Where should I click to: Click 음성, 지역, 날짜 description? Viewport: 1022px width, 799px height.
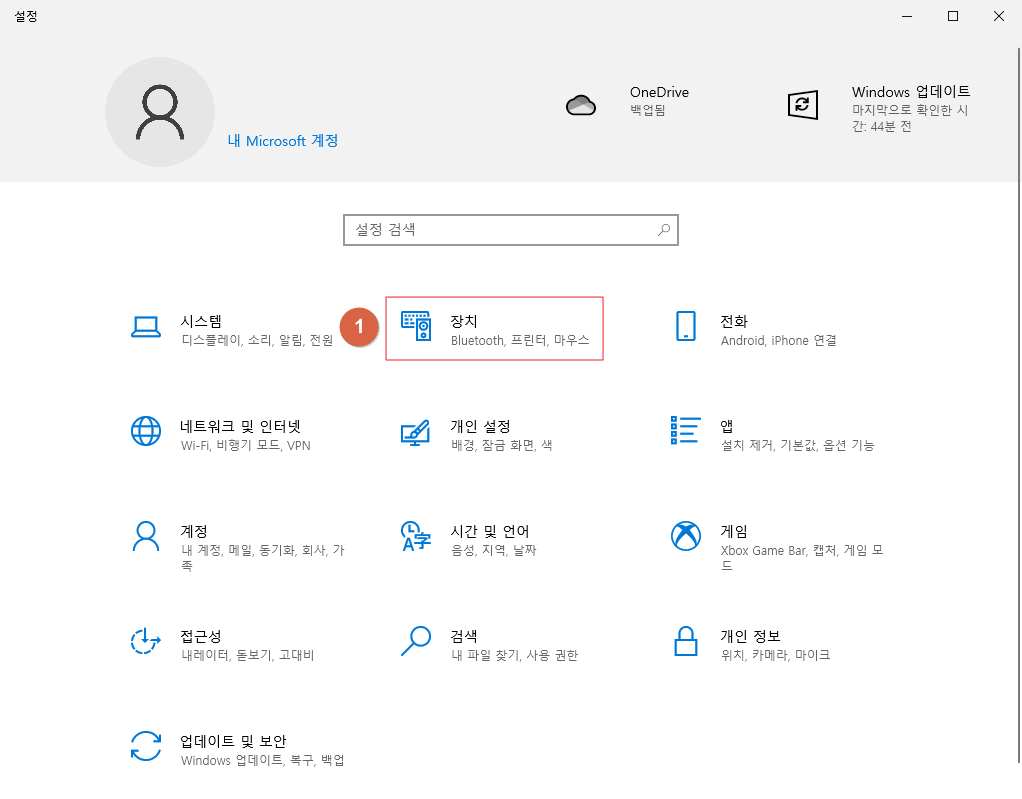pos(493,550)
